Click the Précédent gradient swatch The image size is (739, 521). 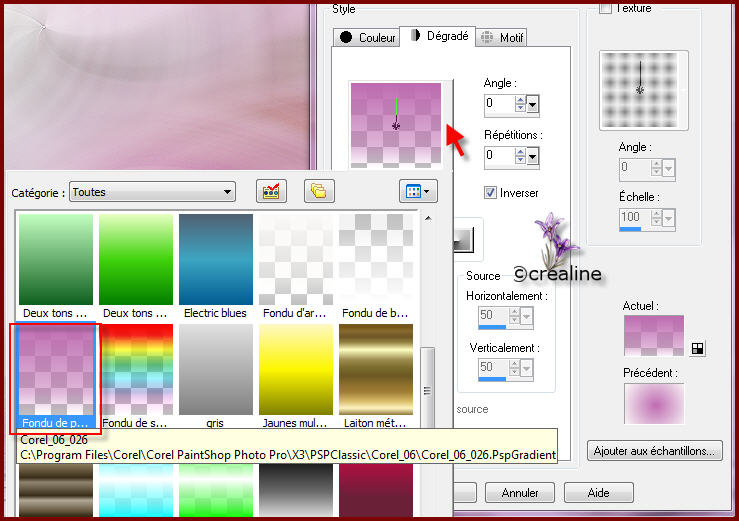tap(654, 403)
